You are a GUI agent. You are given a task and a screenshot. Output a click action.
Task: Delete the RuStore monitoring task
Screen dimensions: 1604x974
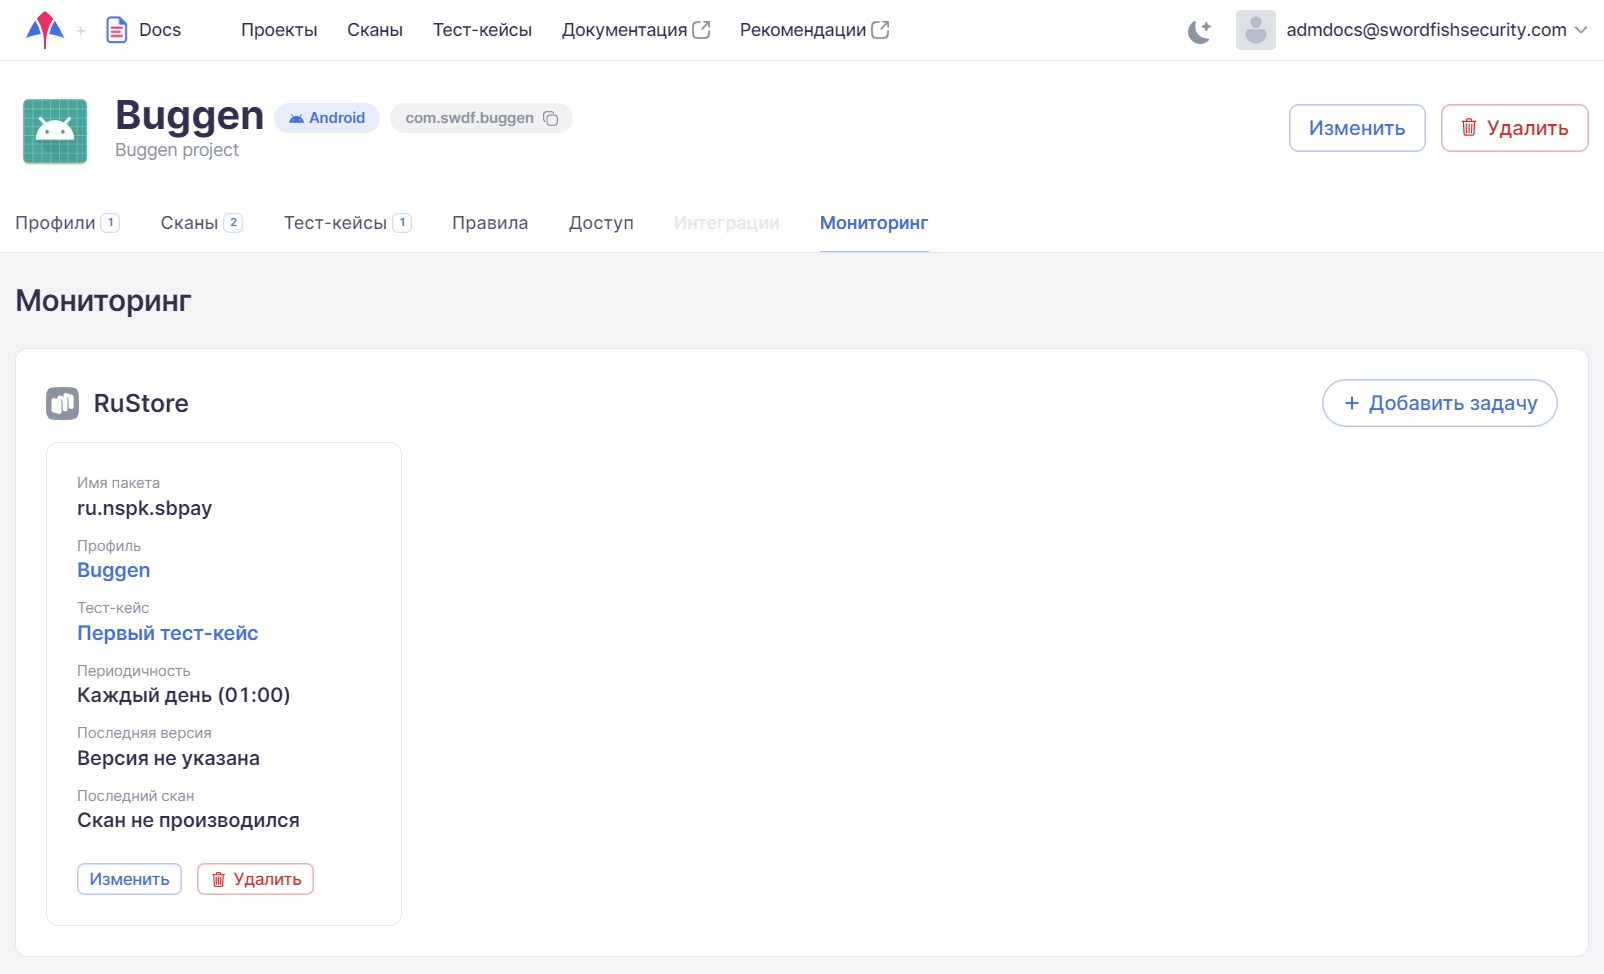coord(255,879)
